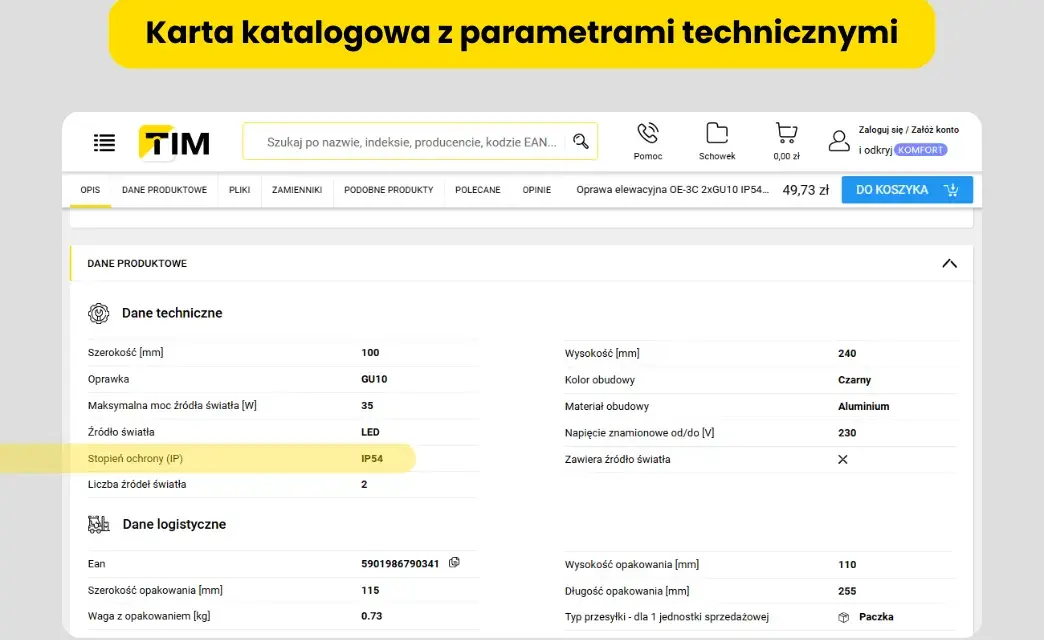Click the X mark for Zawiera źródło światła

[x=843, y=460]
